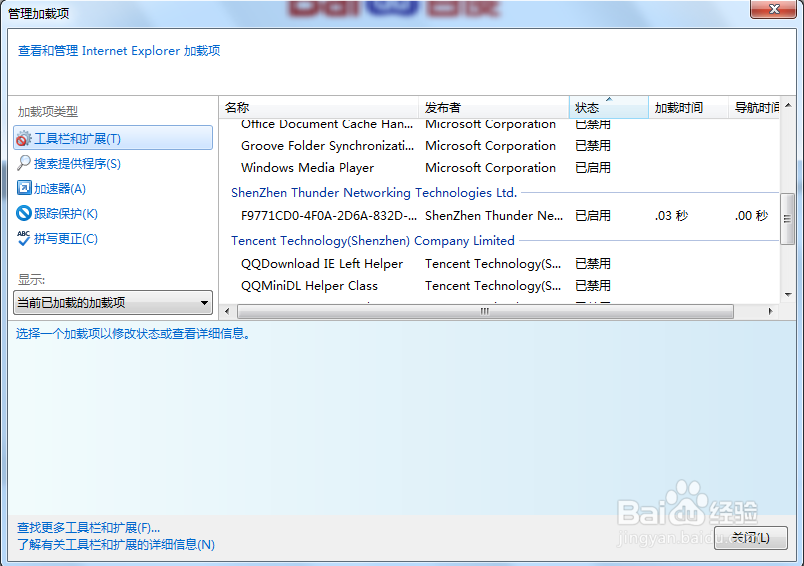Open the 当前已加载的加载项 display dropdown
This screenshot has height=566, width=804.
pos(113,302)
